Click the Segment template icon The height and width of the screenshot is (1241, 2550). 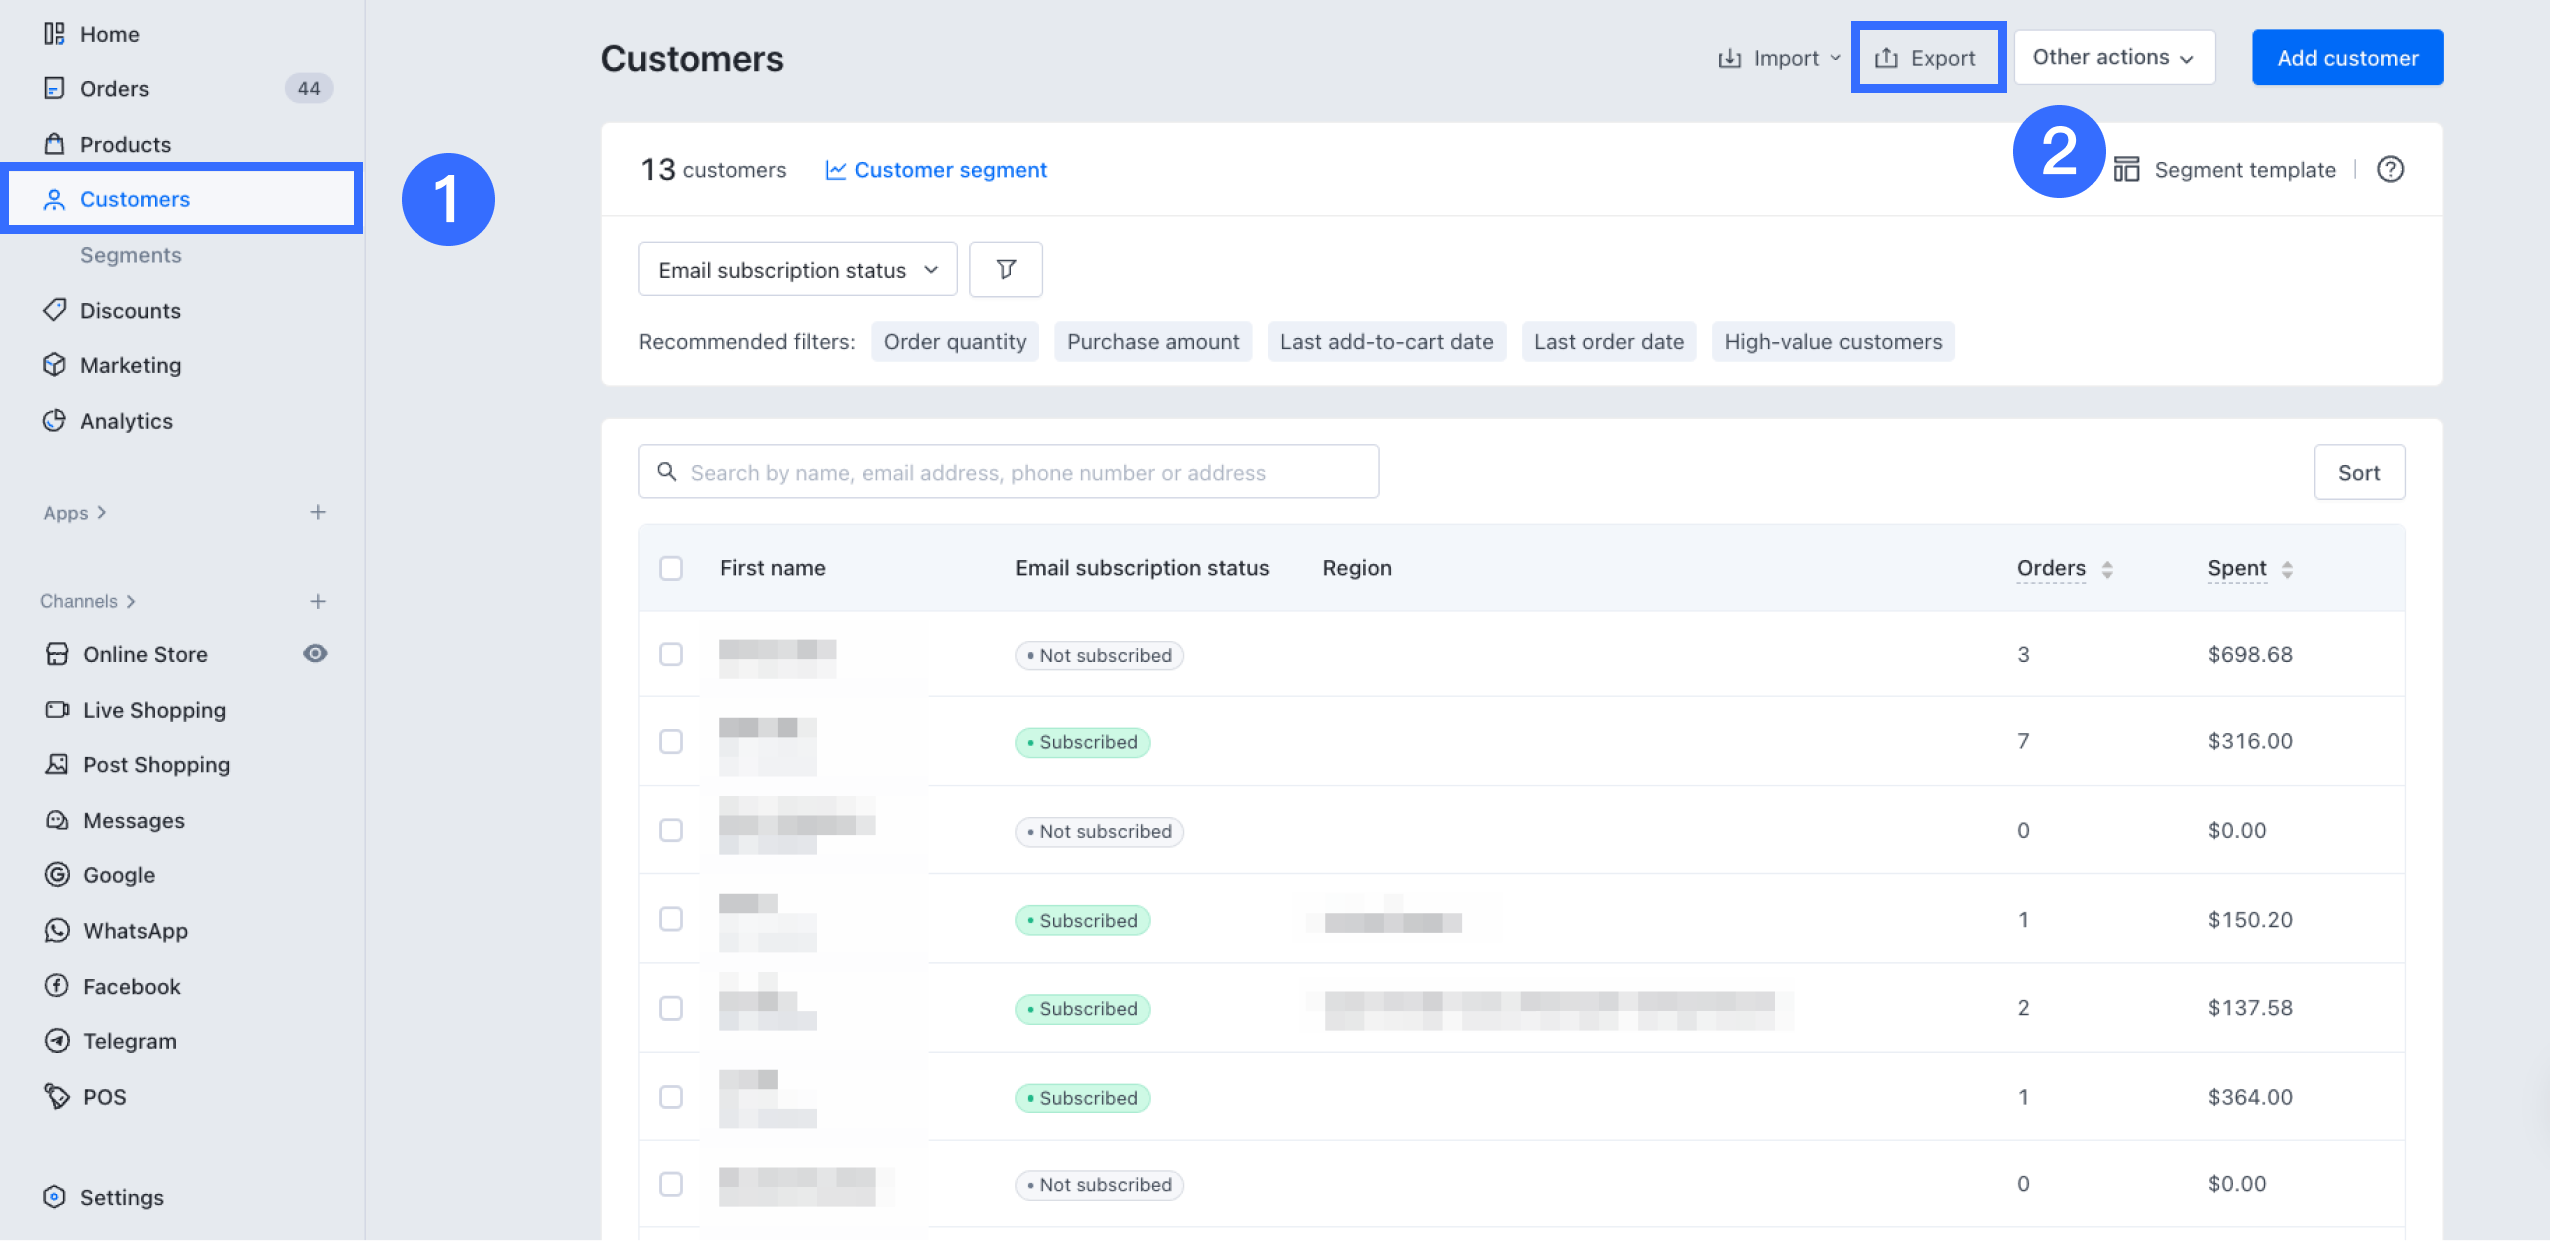2126,170
